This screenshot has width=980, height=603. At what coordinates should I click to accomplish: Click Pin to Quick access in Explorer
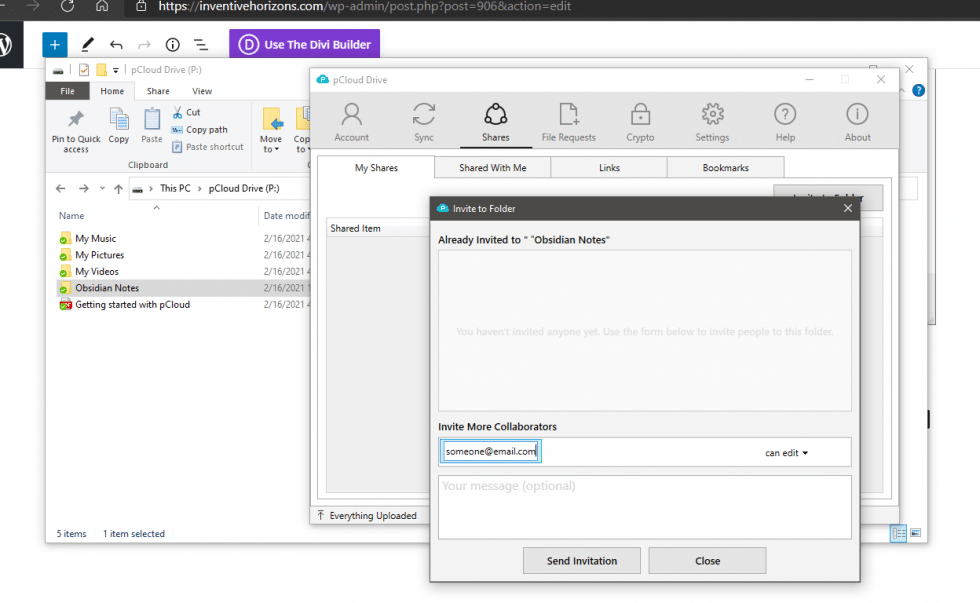pos(76,132)
